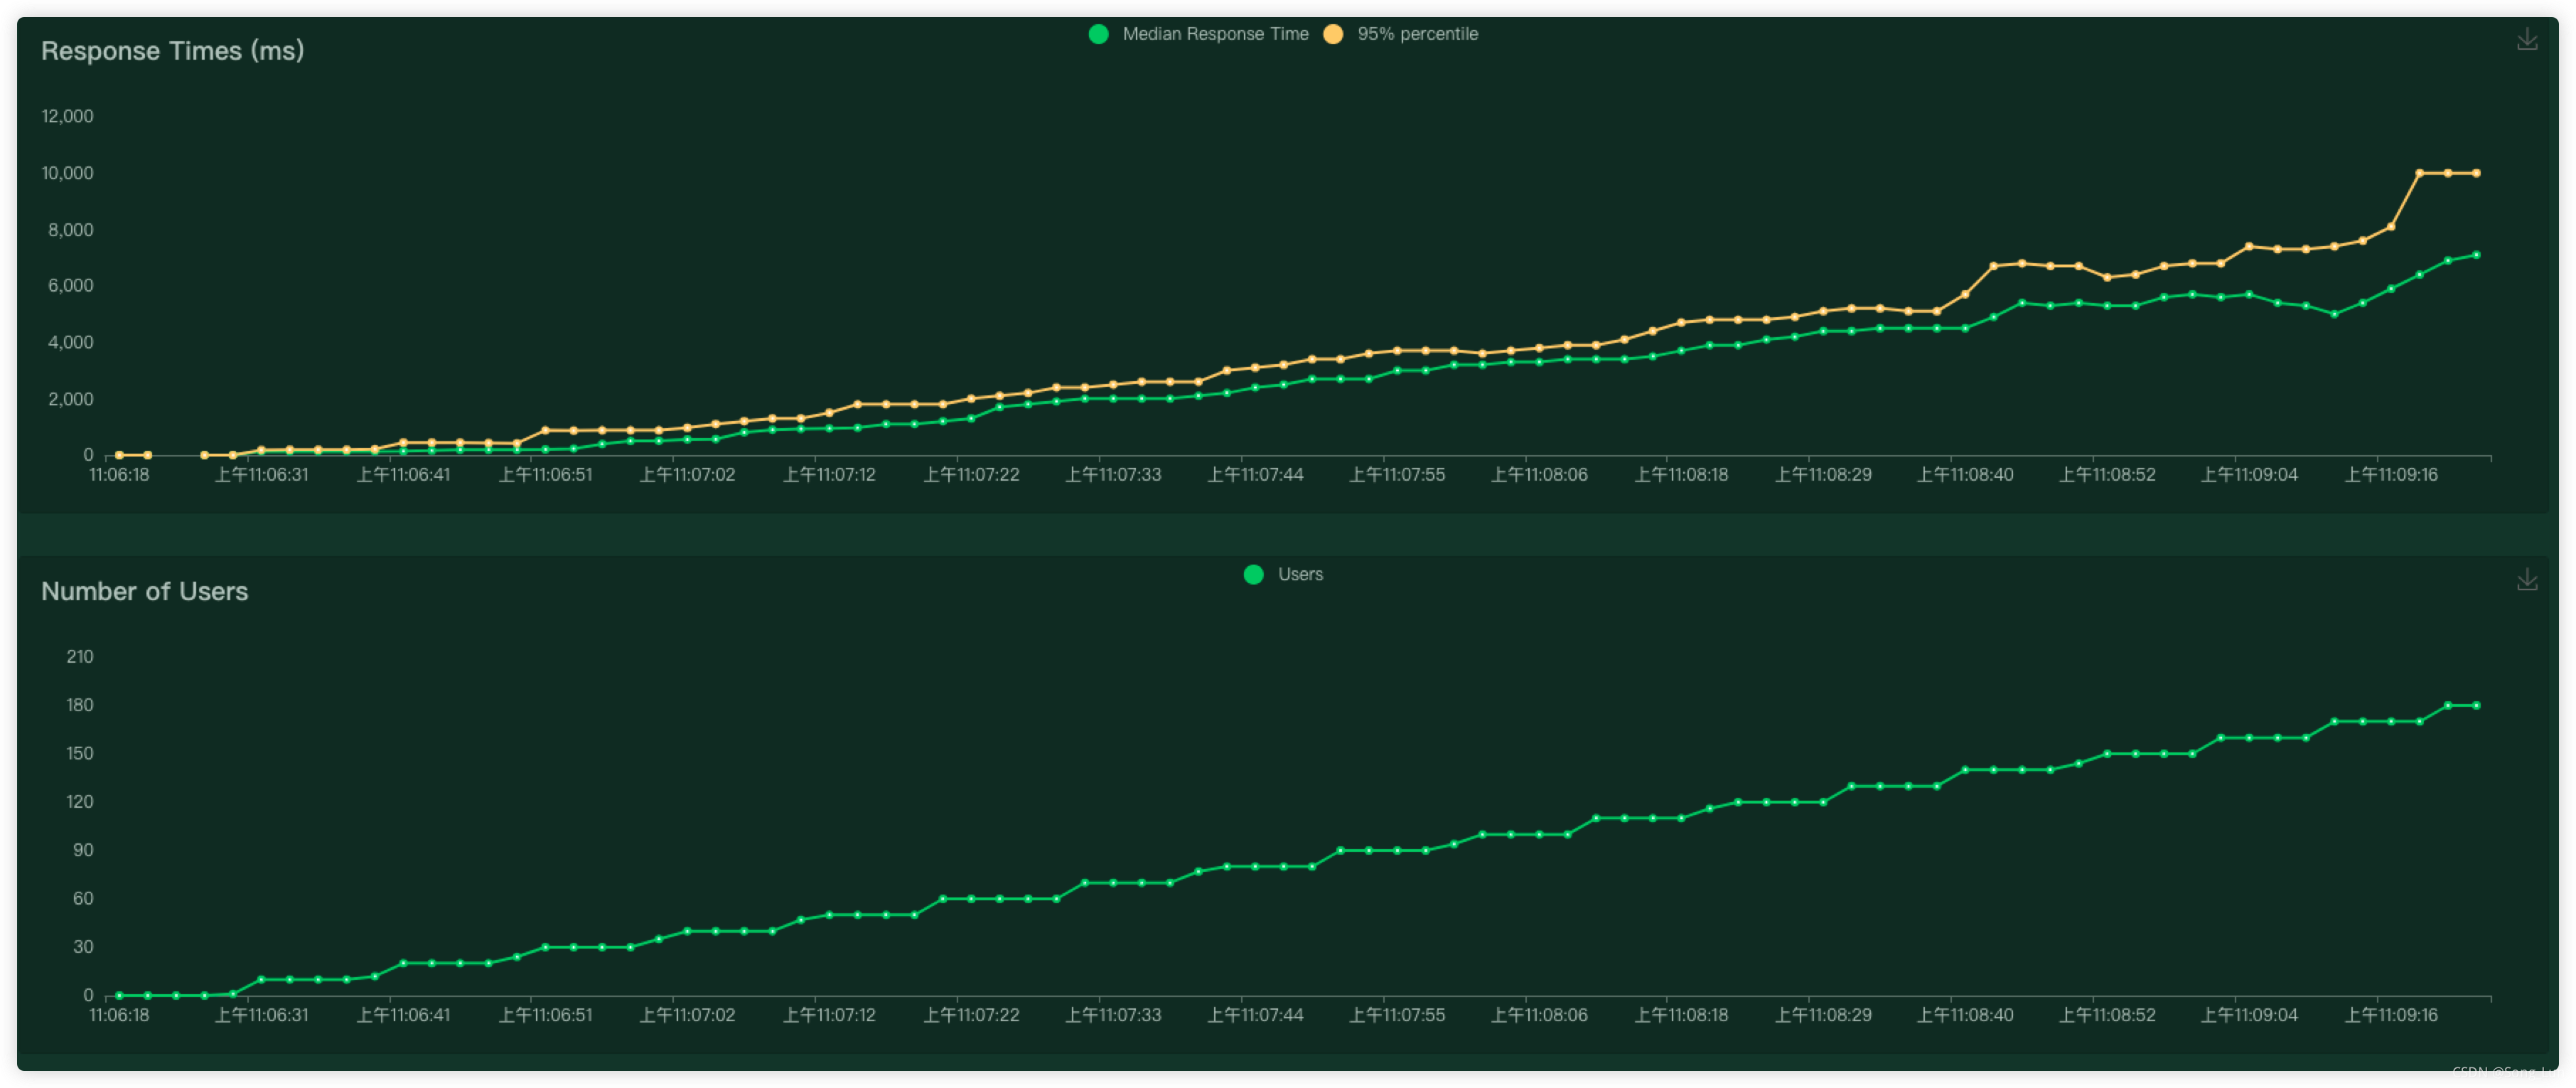Click 上午11:08:06 label on Response Times axis
Image resolution: width=2576 pixels, height=1088 pixels.
[1540, 475]
